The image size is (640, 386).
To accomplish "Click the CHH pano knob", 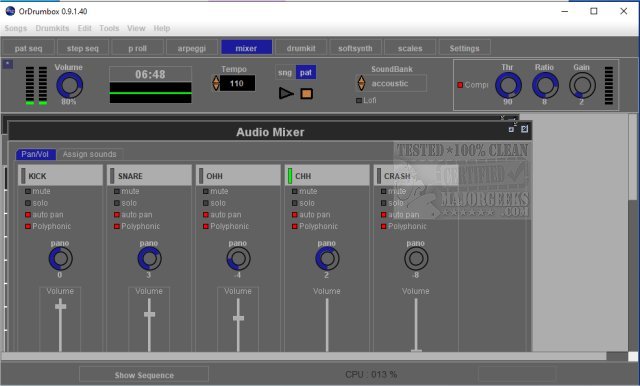I will click(x=327, y=259).
